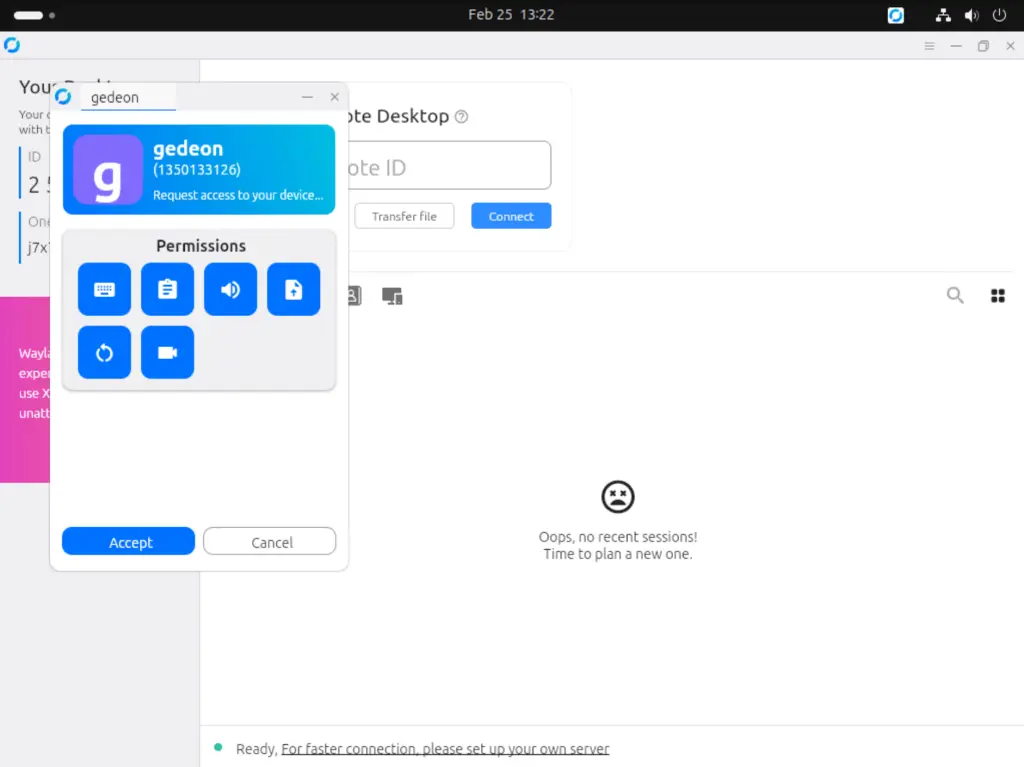Click the restart permission icon
1024x767 pixels.
[x=104, y=352]
